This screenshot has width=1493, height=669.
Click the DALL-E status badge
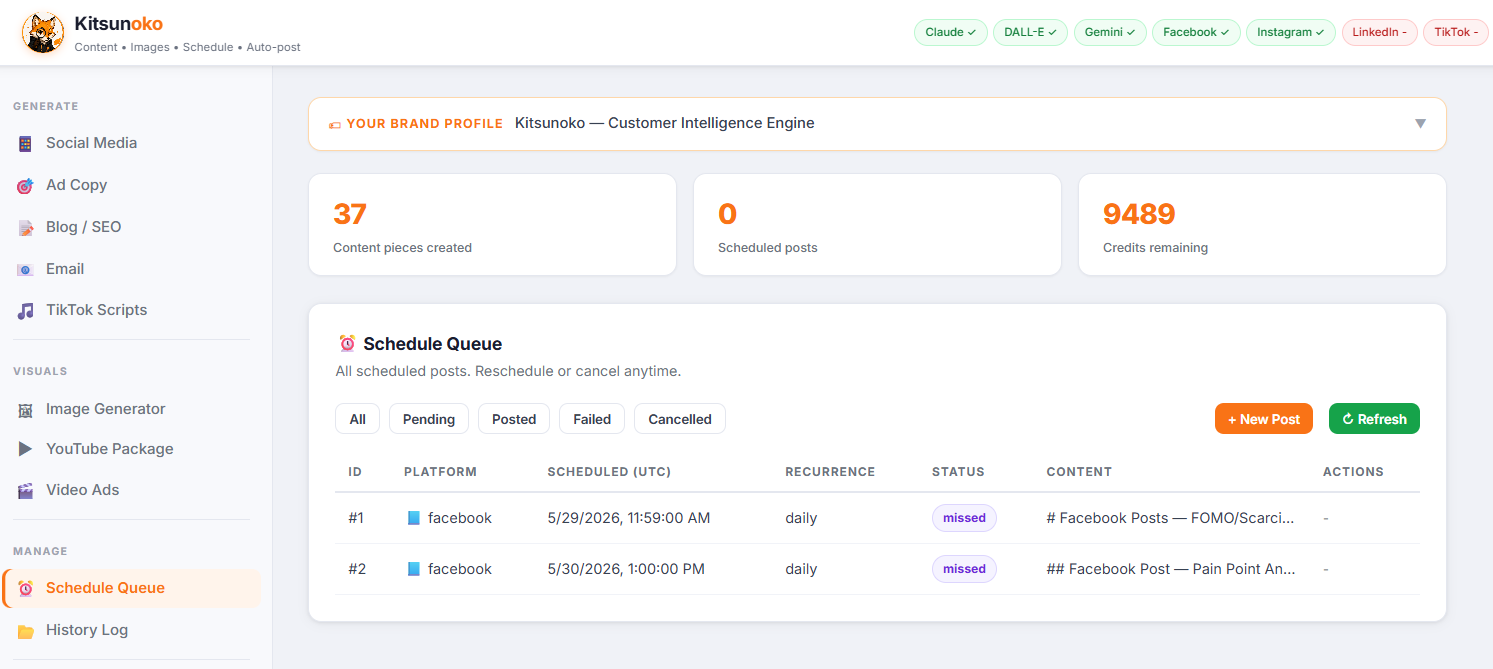coord(1031,32)
